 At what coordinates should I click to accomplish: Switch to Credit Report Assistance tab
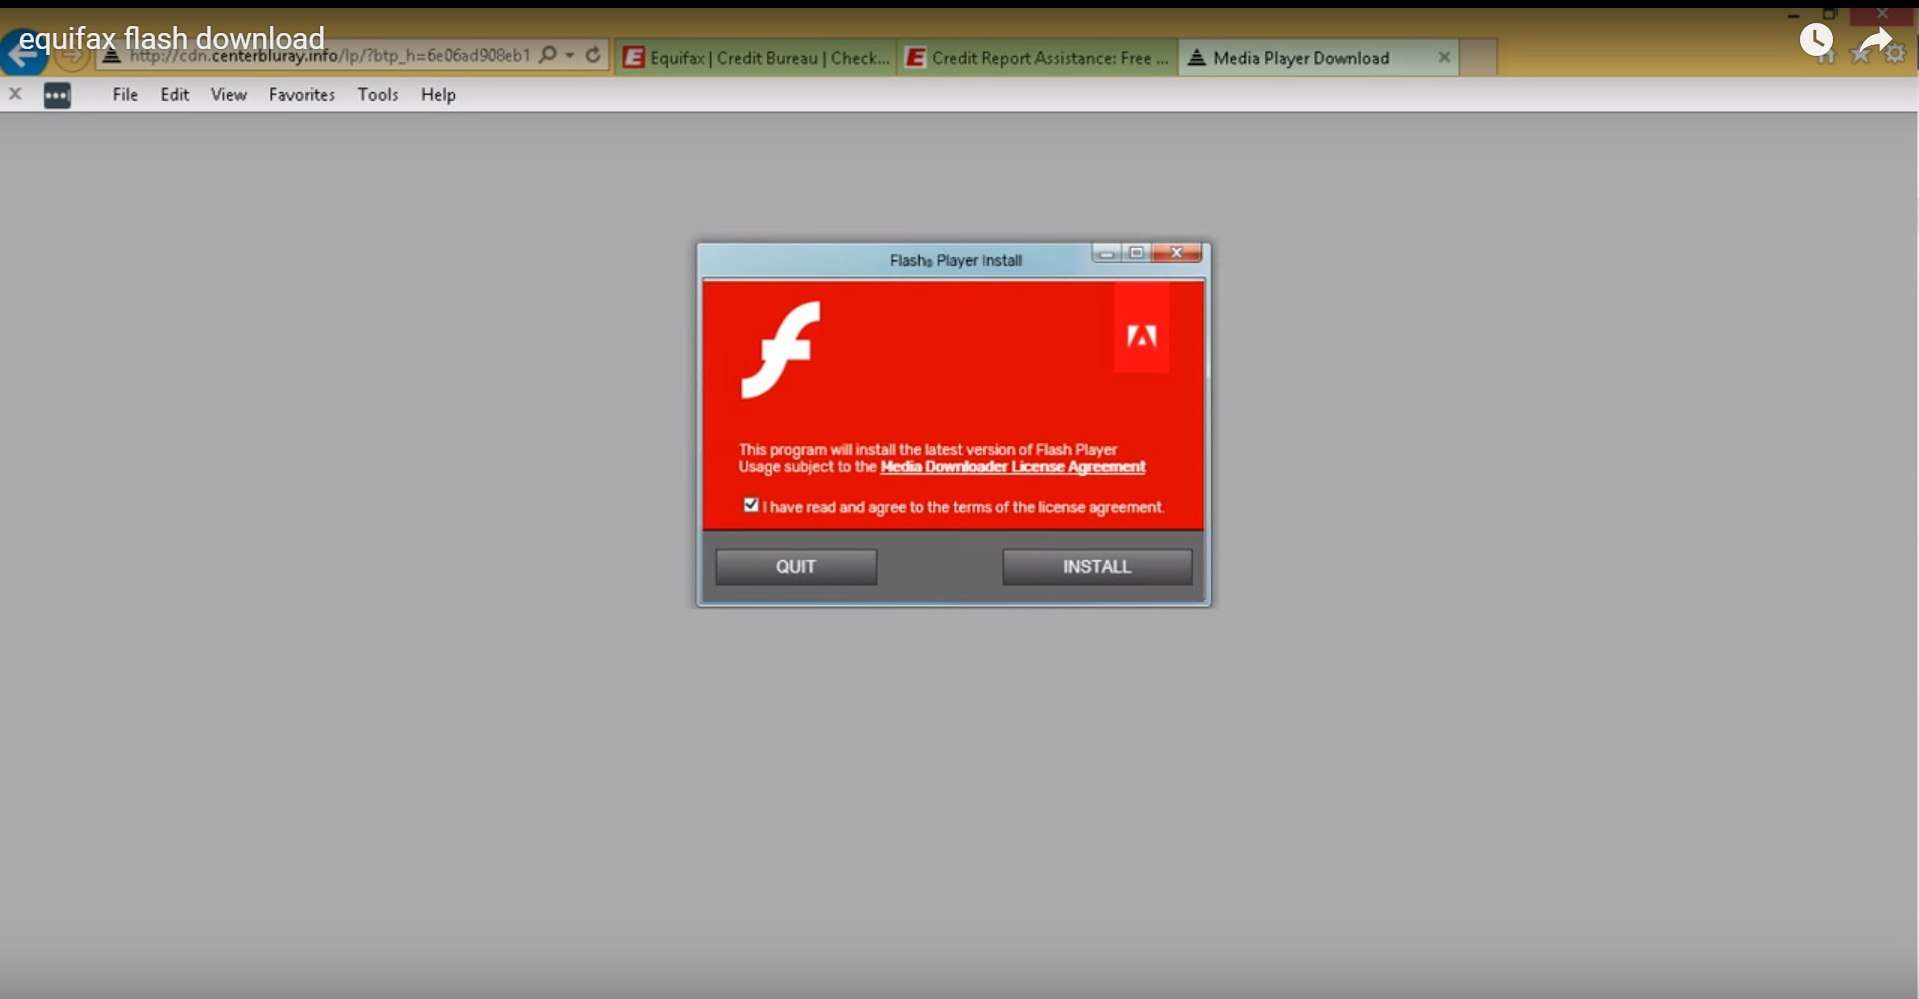1038,58
